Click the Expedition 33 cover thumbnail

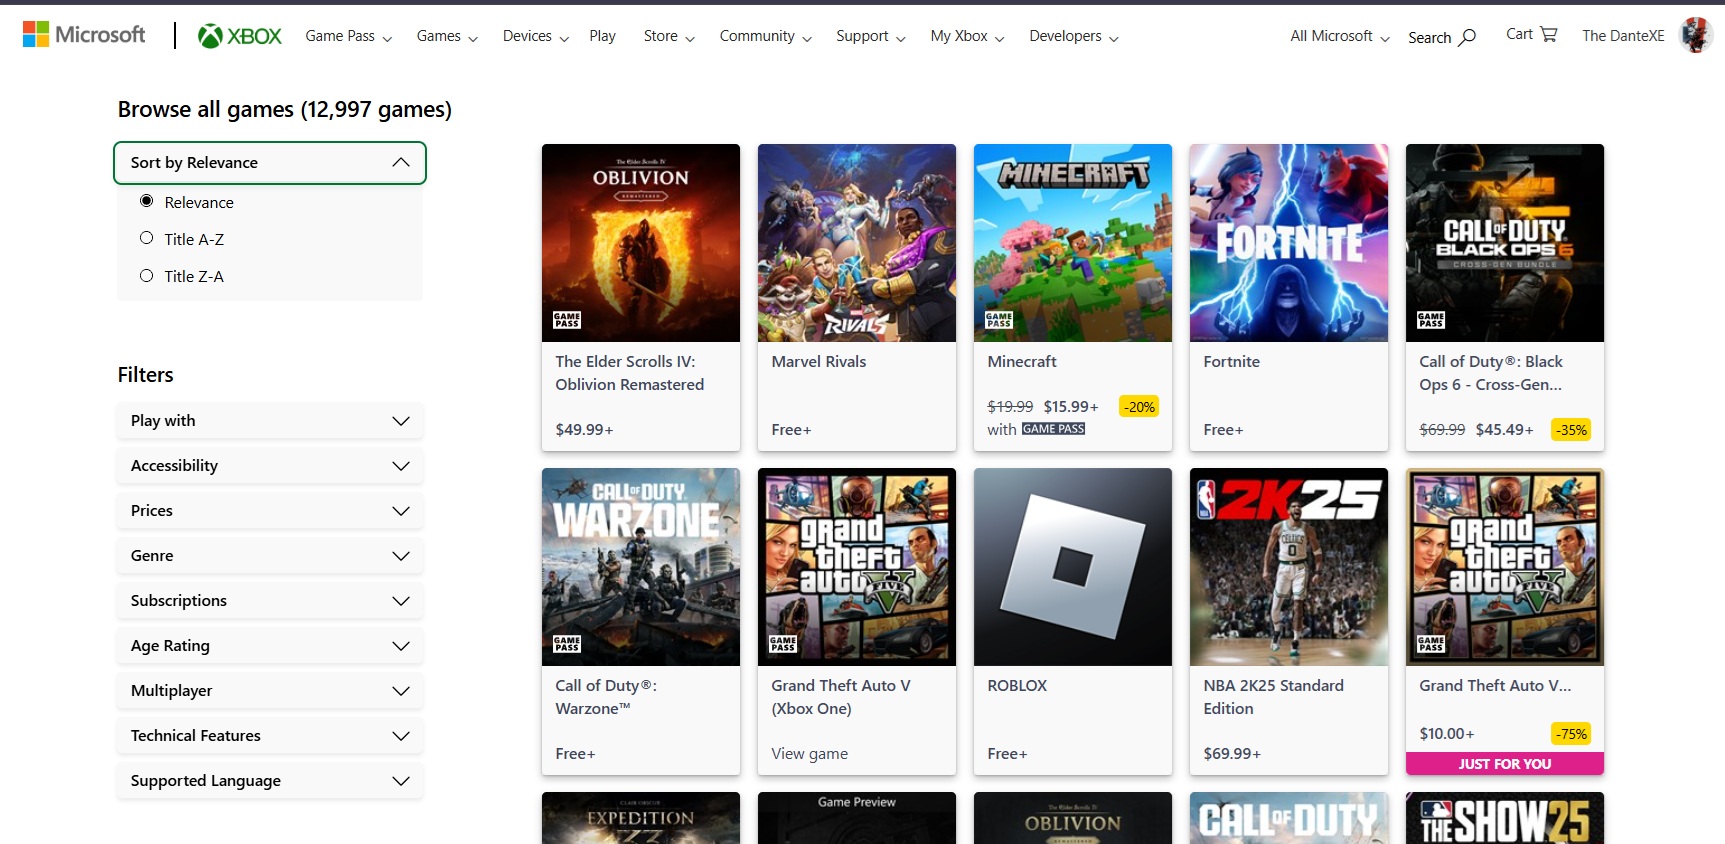coord(641,818)
